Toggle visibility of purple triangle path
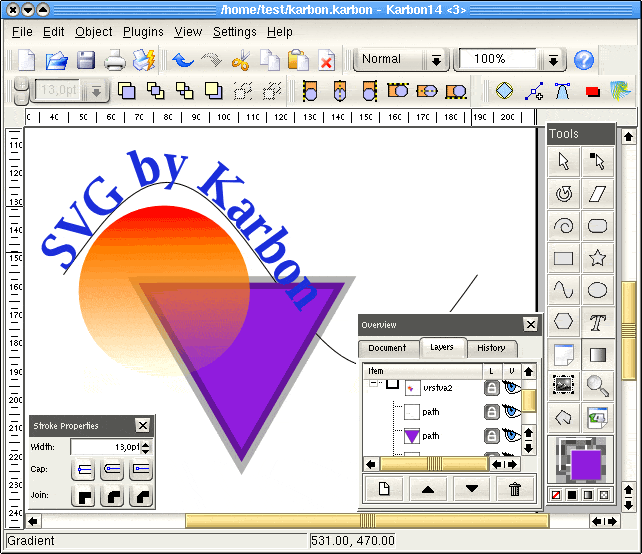The image size is (642, 554). (511, 436)
